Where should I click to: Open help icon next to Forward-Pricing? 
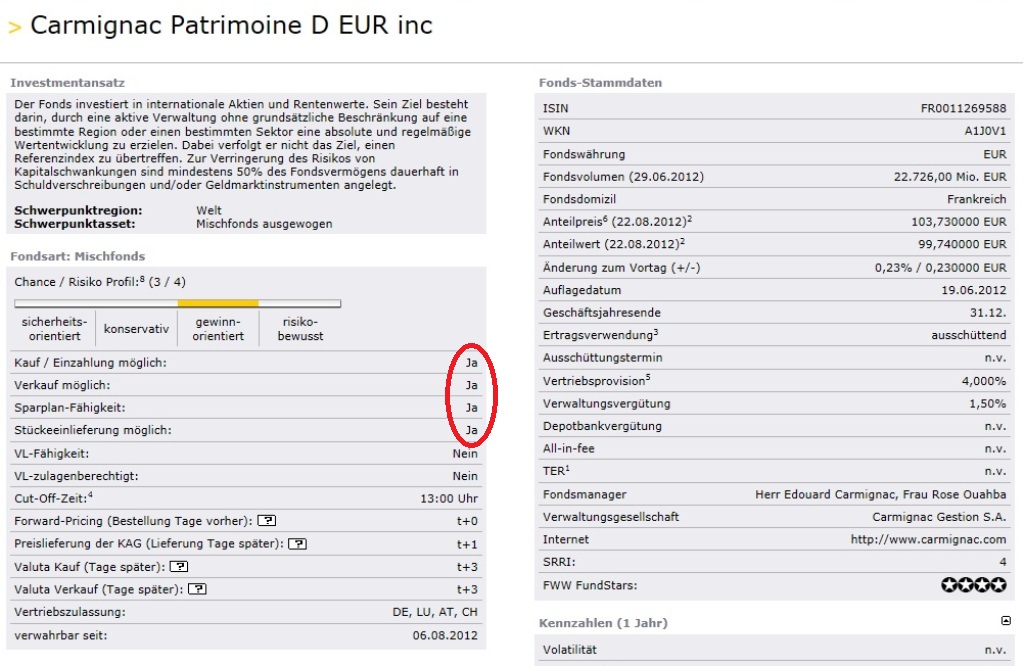click(x=267, y=521)
